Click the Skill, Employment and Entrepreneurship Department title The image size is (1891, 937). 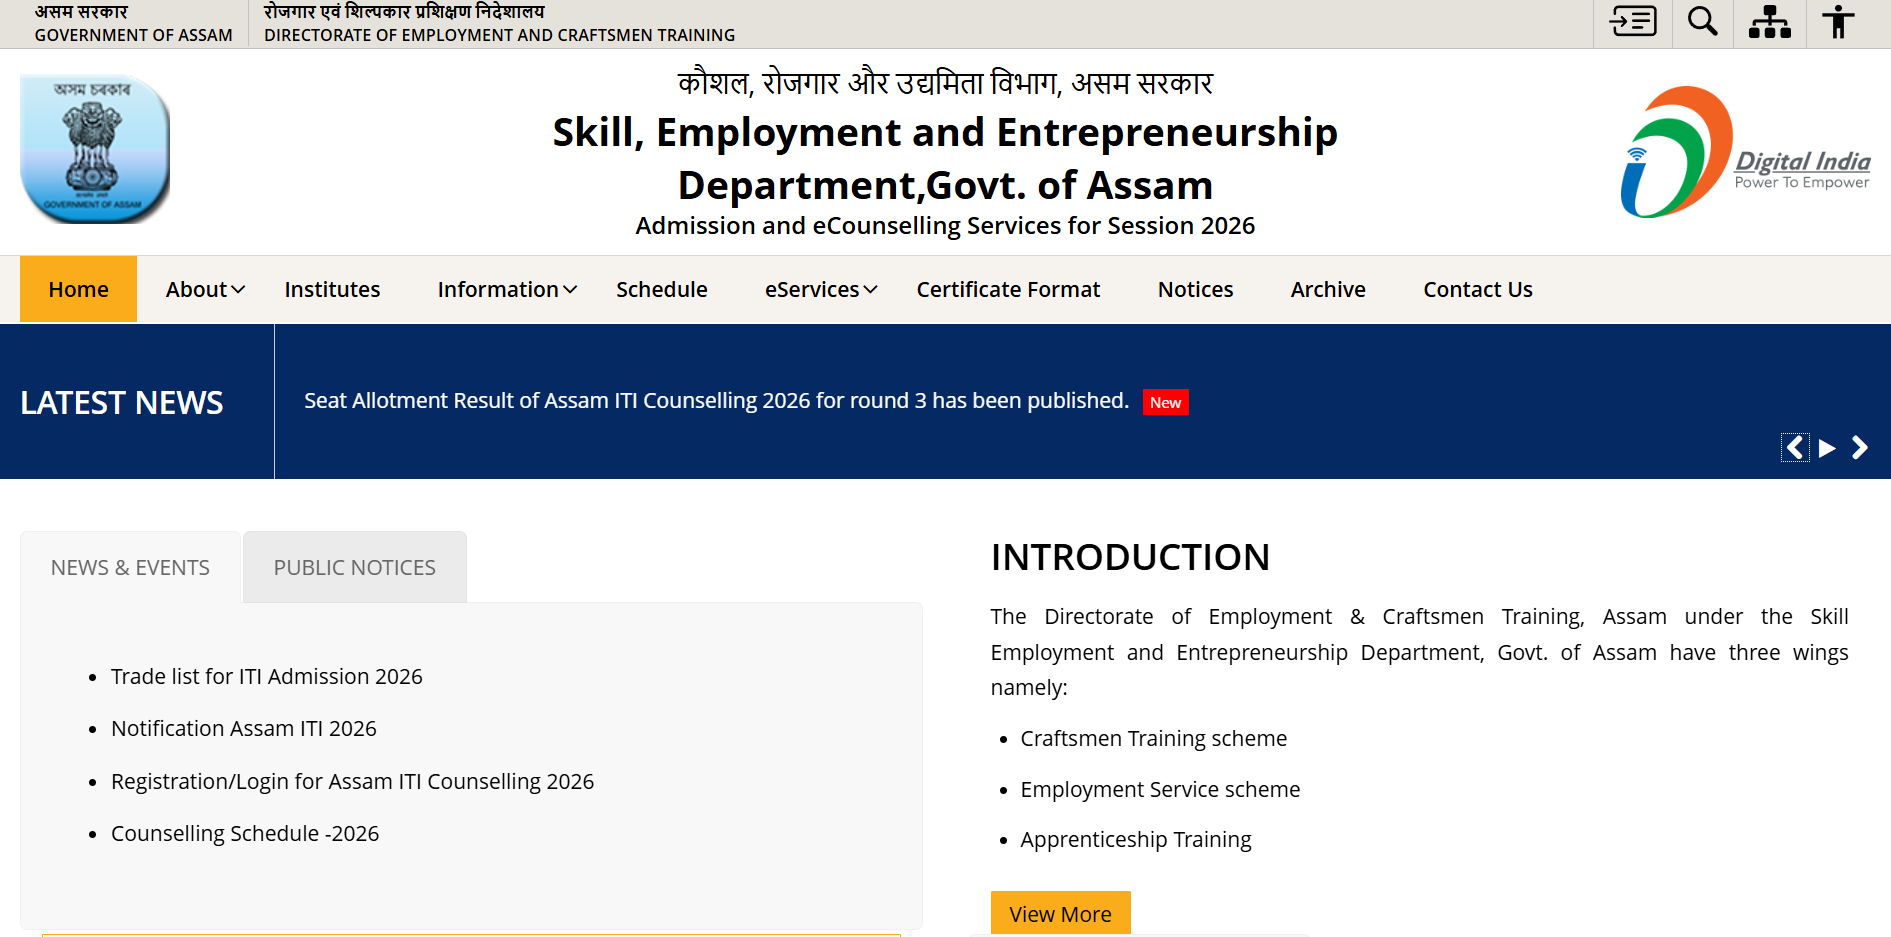945,158
